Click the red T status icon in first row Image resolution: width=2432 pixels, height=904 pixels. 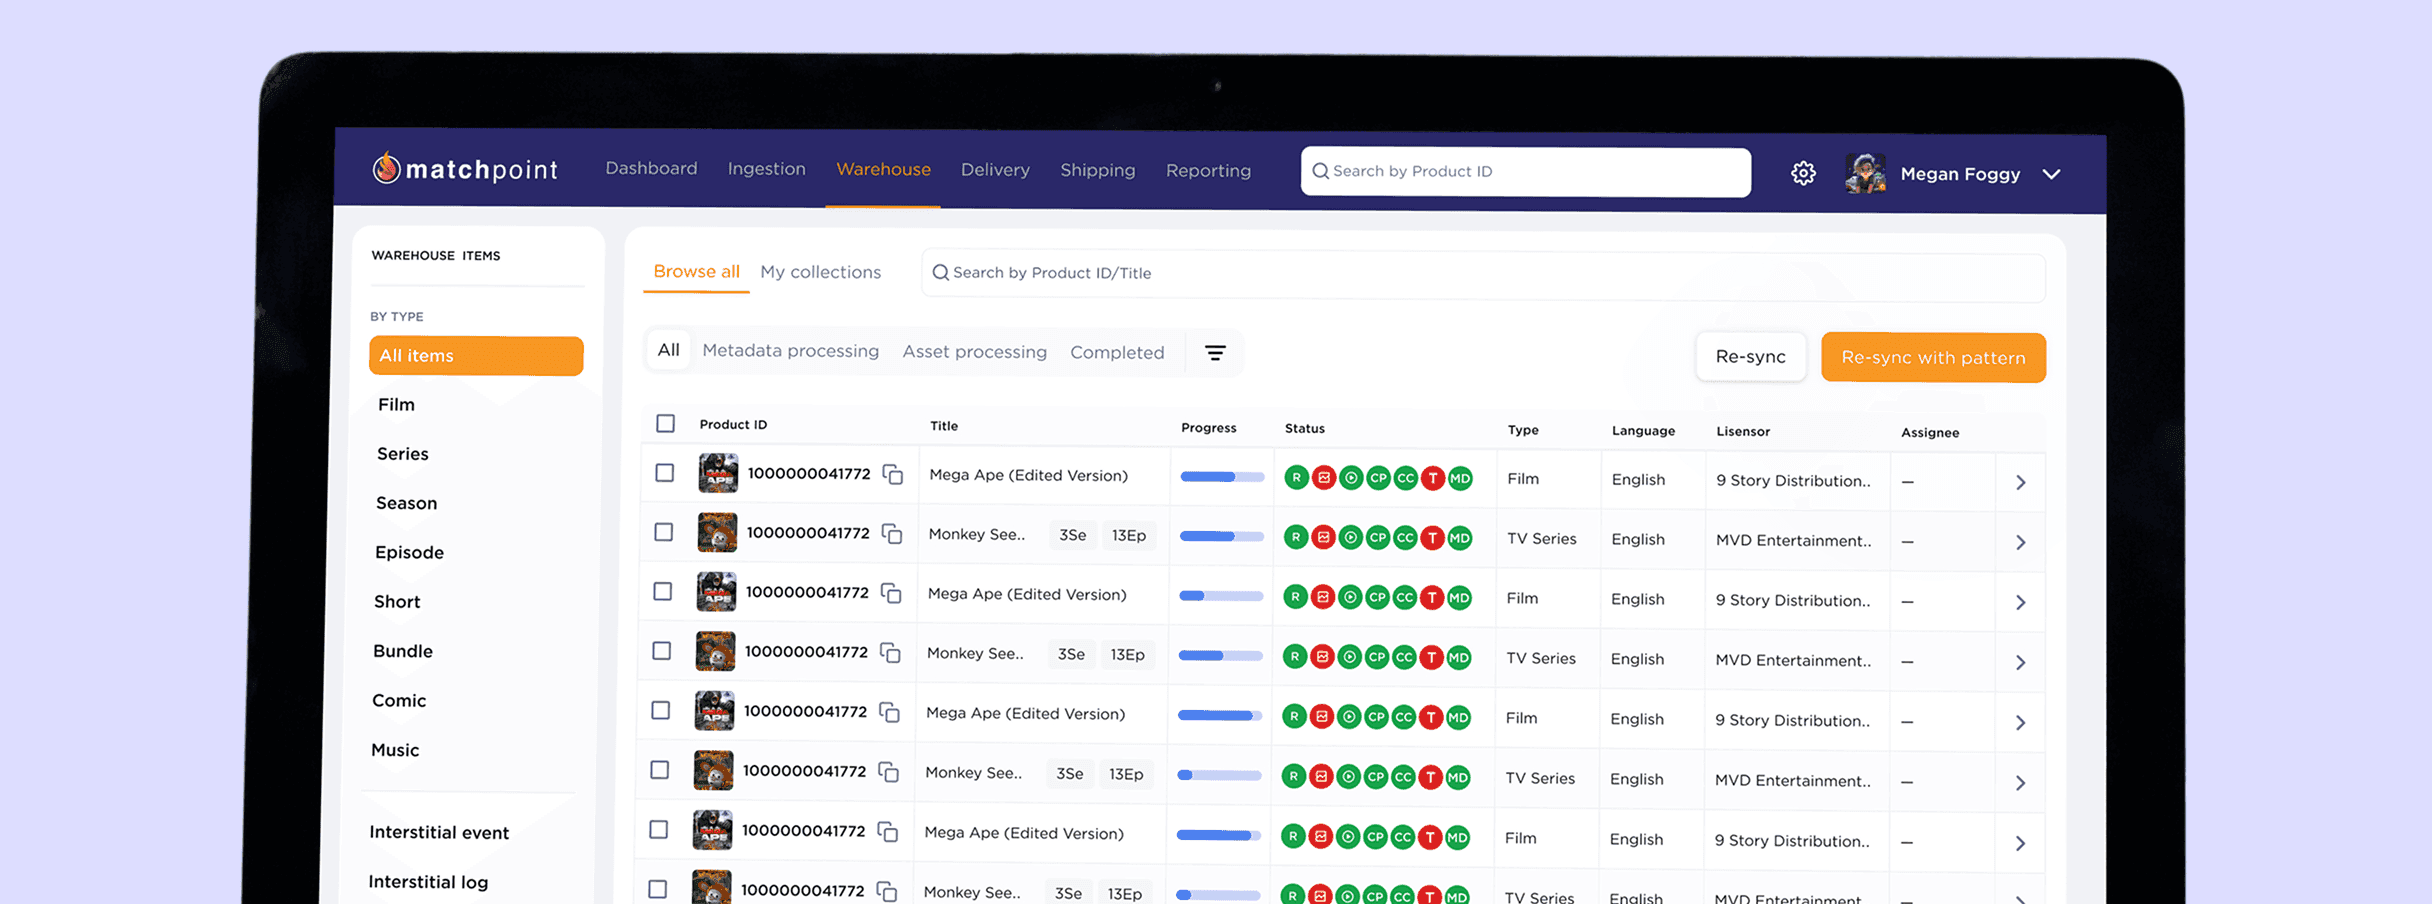(1433, 478)
